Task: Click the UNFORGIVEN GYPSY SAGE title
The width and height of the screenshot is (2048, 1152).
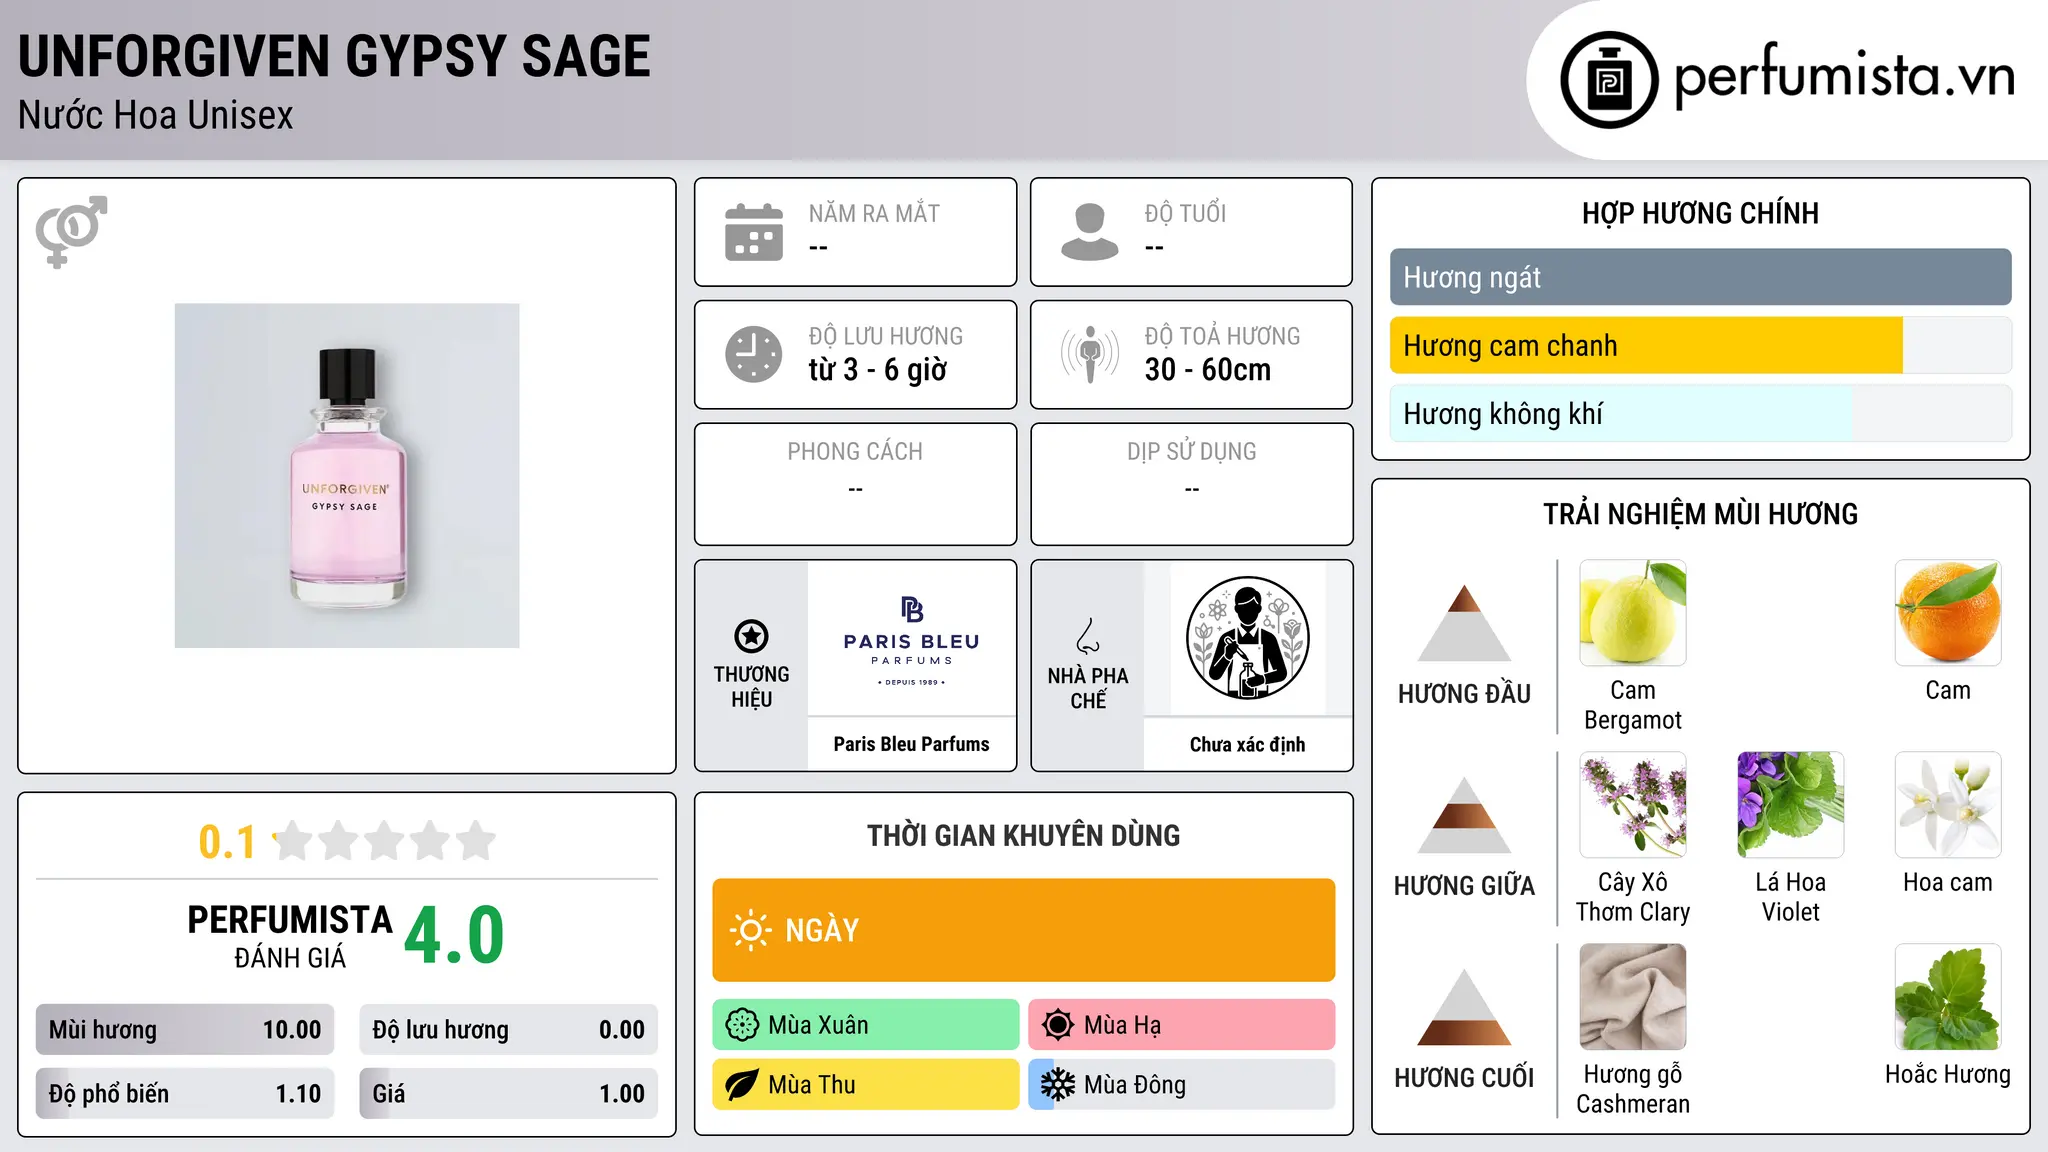Action: tap(334, 56)
